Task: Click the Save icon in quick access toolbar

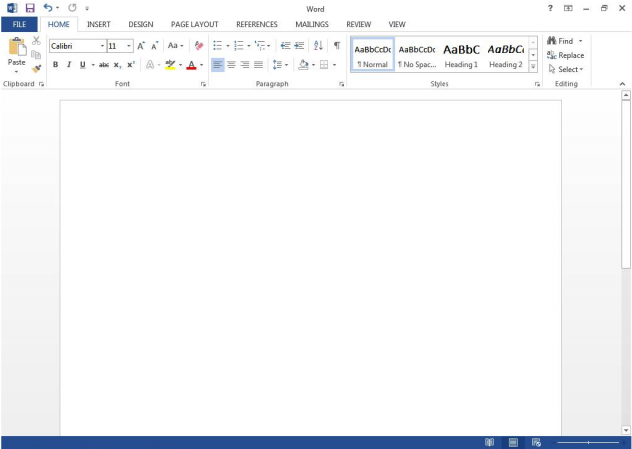Action: pos(29,8)
